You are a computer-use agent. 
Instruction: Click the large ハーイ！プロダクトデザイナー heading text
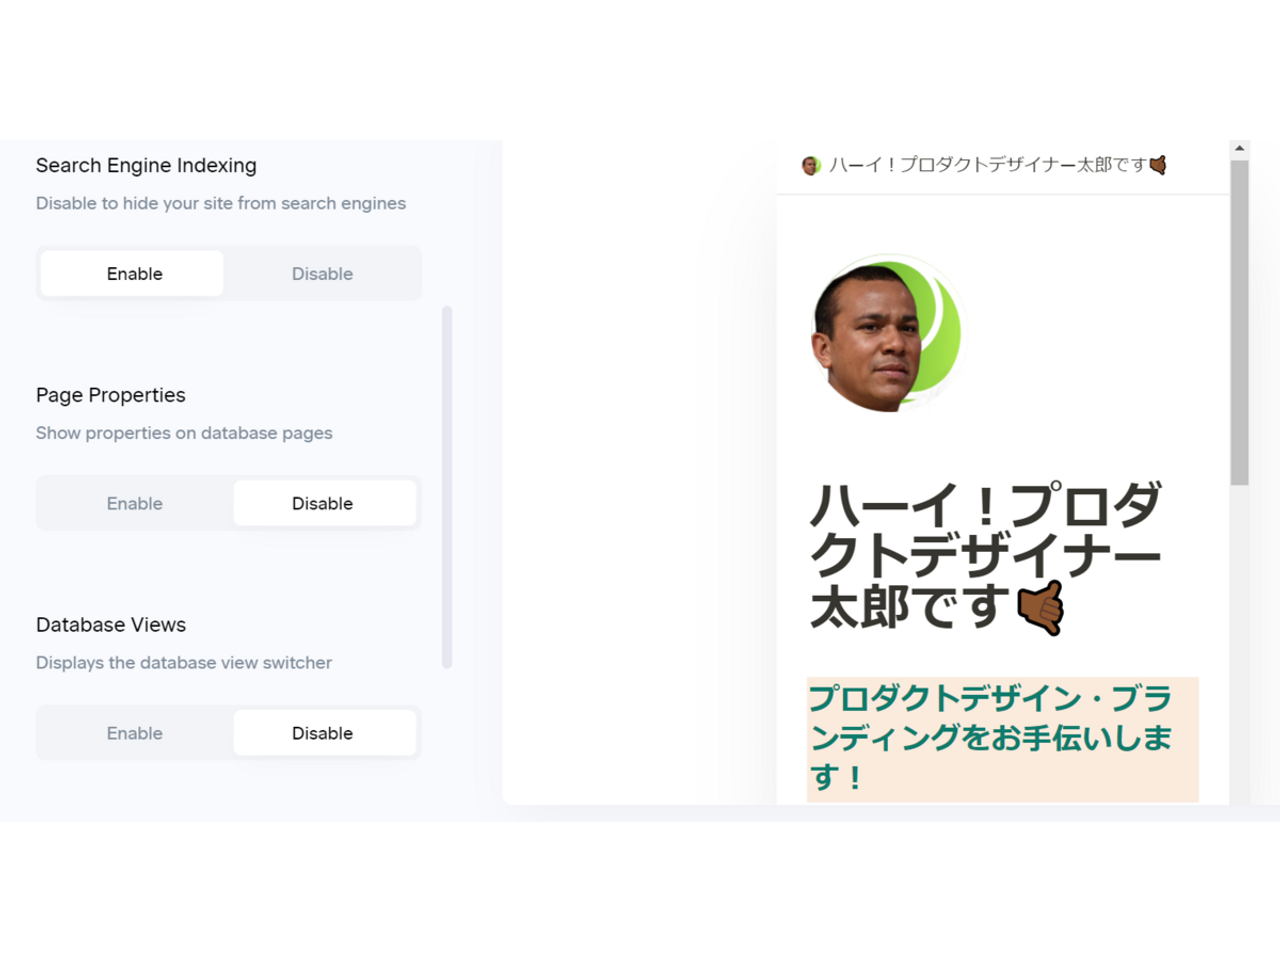pyautogui.click(x=985, y=556)
